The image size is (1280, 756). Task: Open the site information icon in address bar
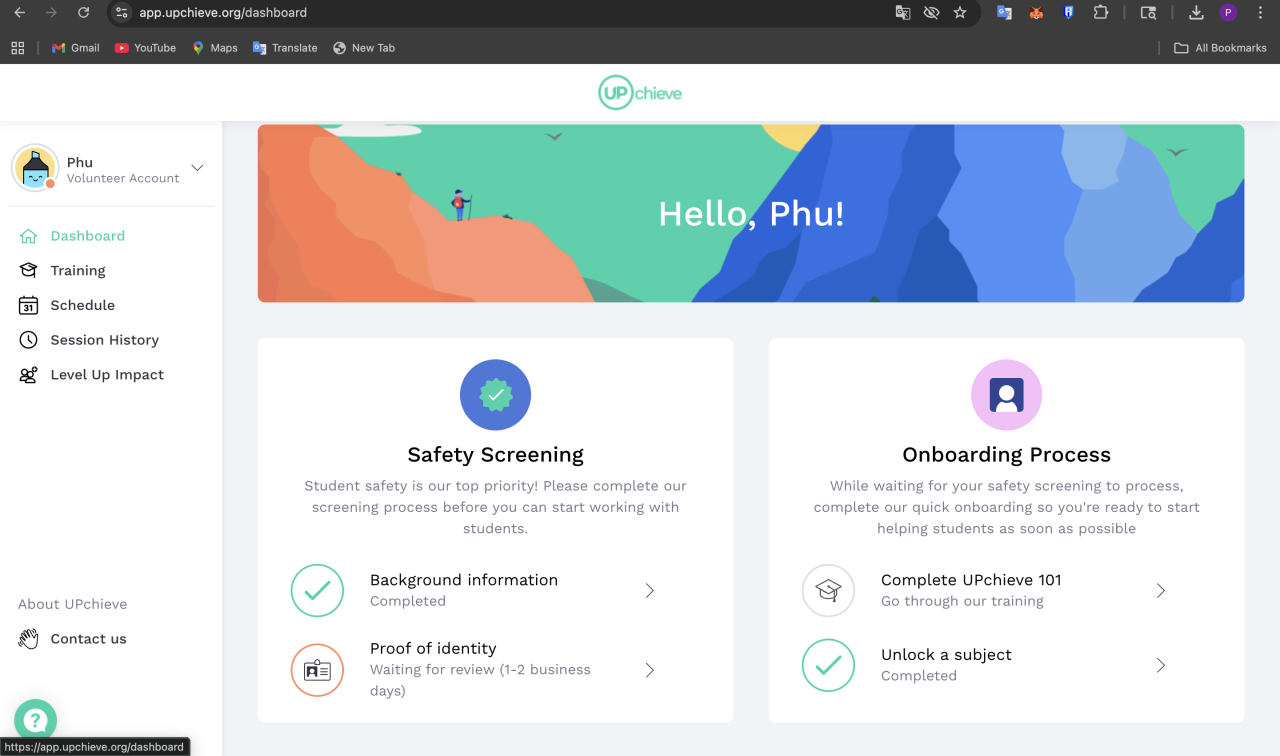(x=122, y=13)
